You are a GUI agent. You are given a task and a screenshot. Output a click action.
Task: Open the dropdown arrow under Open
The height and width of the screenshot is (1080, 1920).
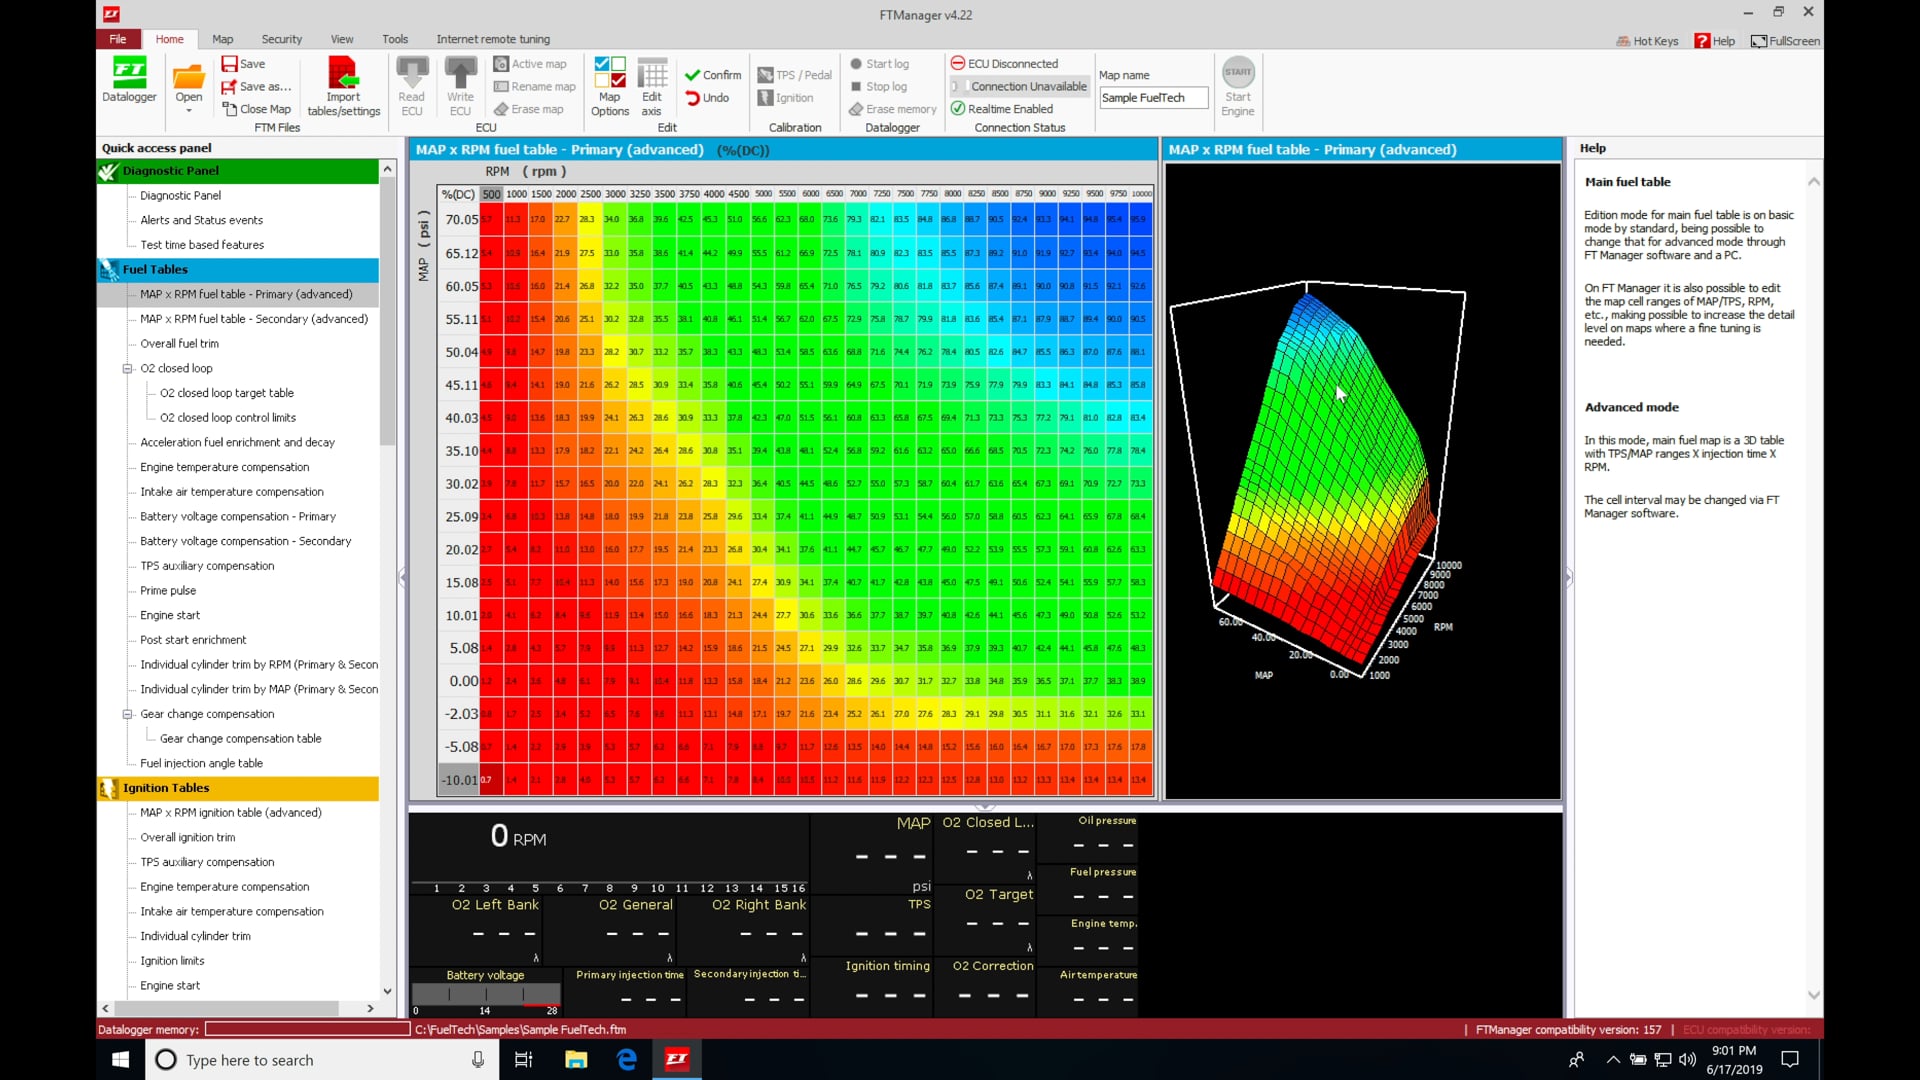click(x=188, y=108)
